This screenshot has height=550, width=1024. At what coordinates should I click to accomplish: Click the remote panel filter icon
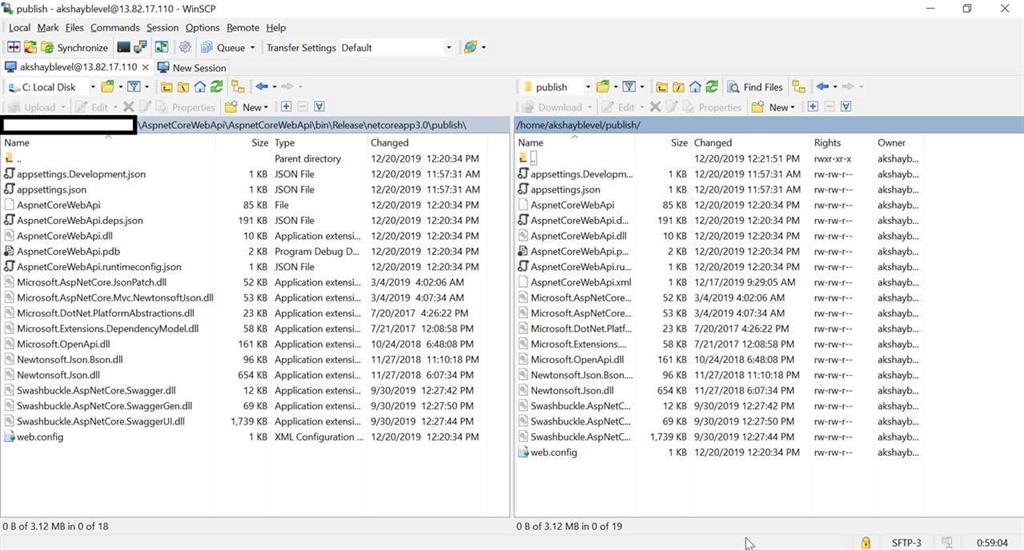coord(629,87)
